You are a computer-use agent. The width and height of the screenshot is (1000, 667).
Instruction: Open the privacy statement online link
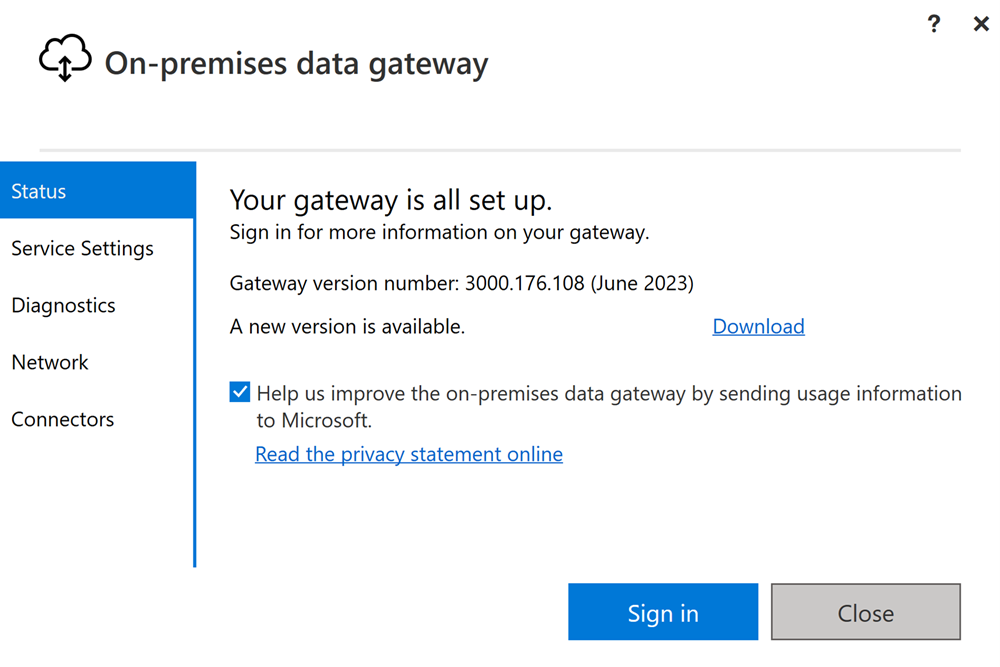409,454
